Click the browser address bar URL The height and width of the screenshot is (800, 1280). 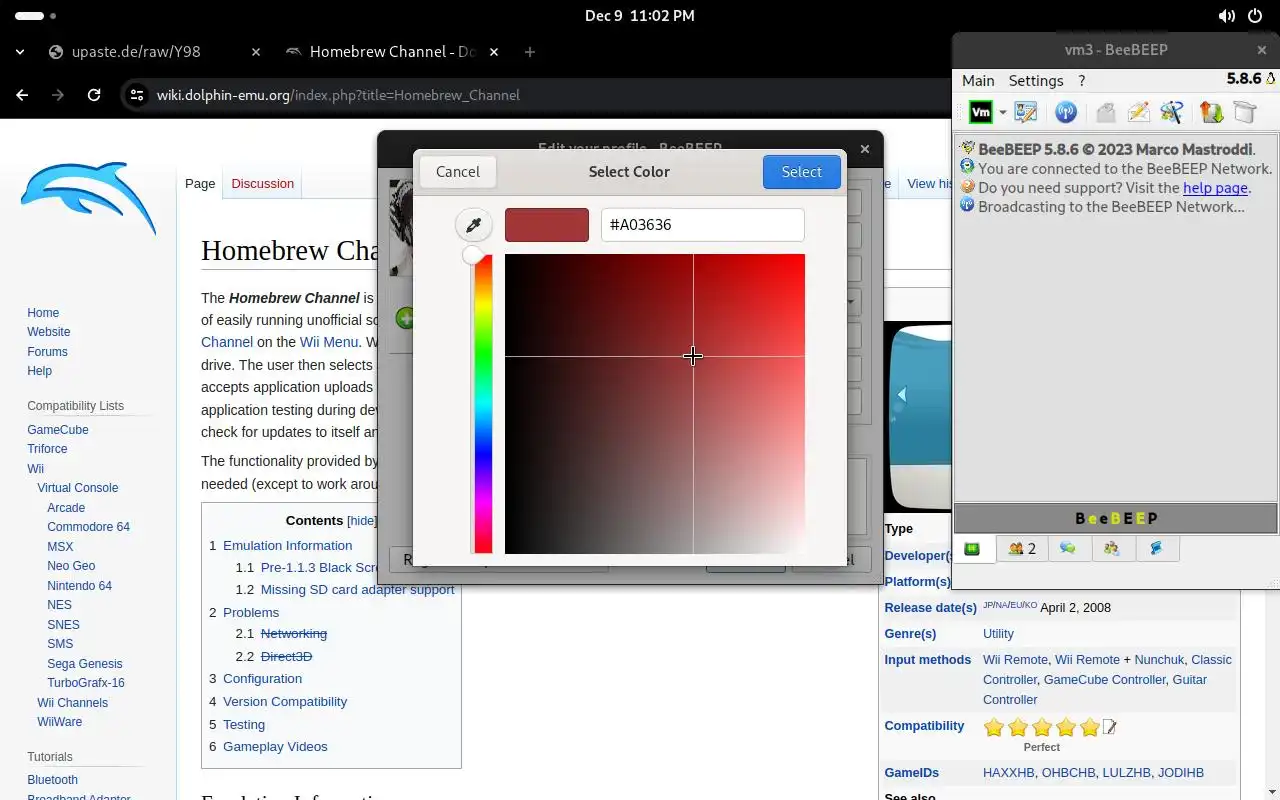click(x=338, y=95)
